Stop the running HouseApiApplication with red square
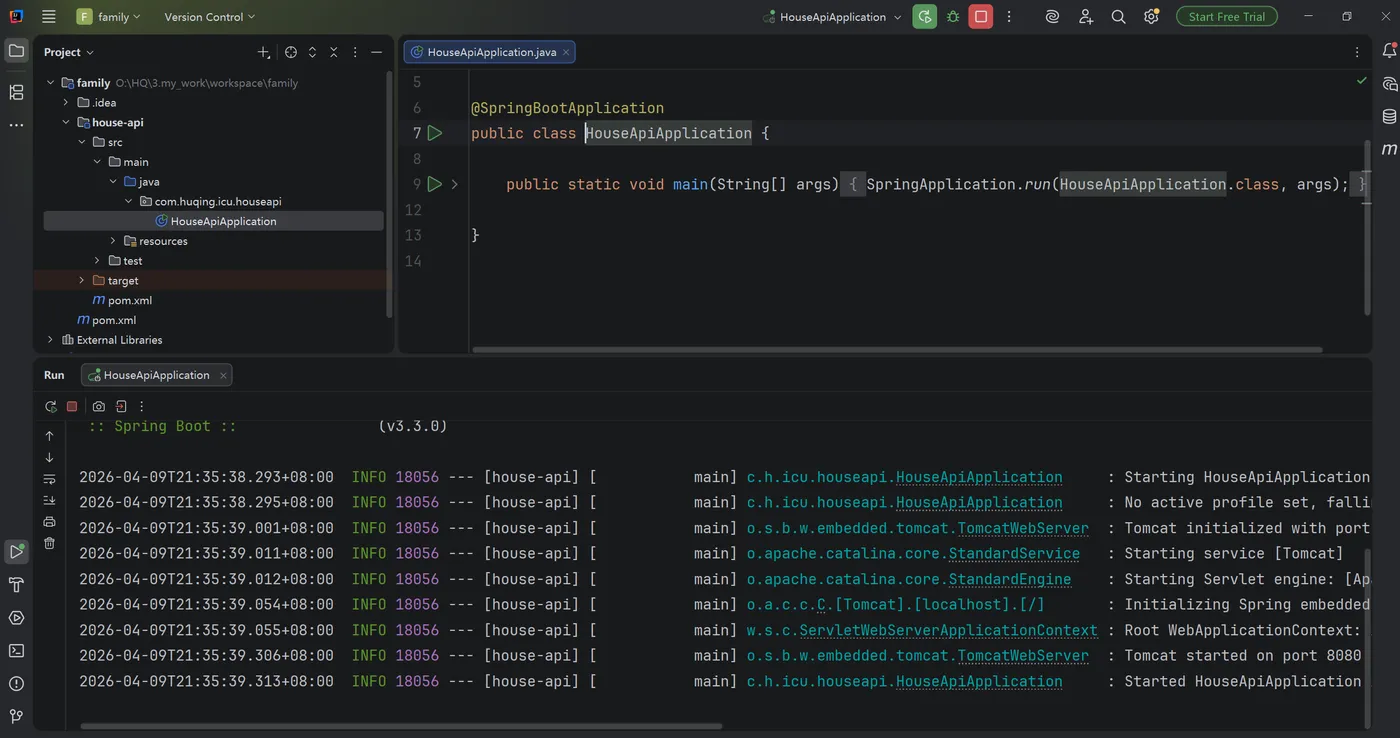Screen dimensions: 1400x738 [981, 17]
